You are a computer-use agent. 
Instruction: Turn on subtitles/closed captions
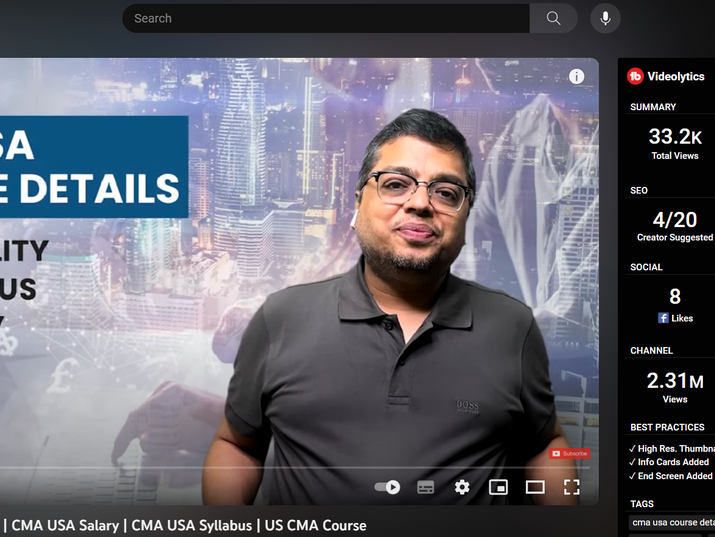425,487
